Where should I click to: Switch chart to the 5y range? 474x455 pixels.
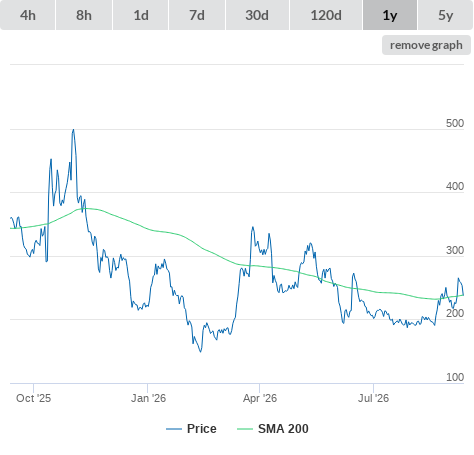[445, 15]
